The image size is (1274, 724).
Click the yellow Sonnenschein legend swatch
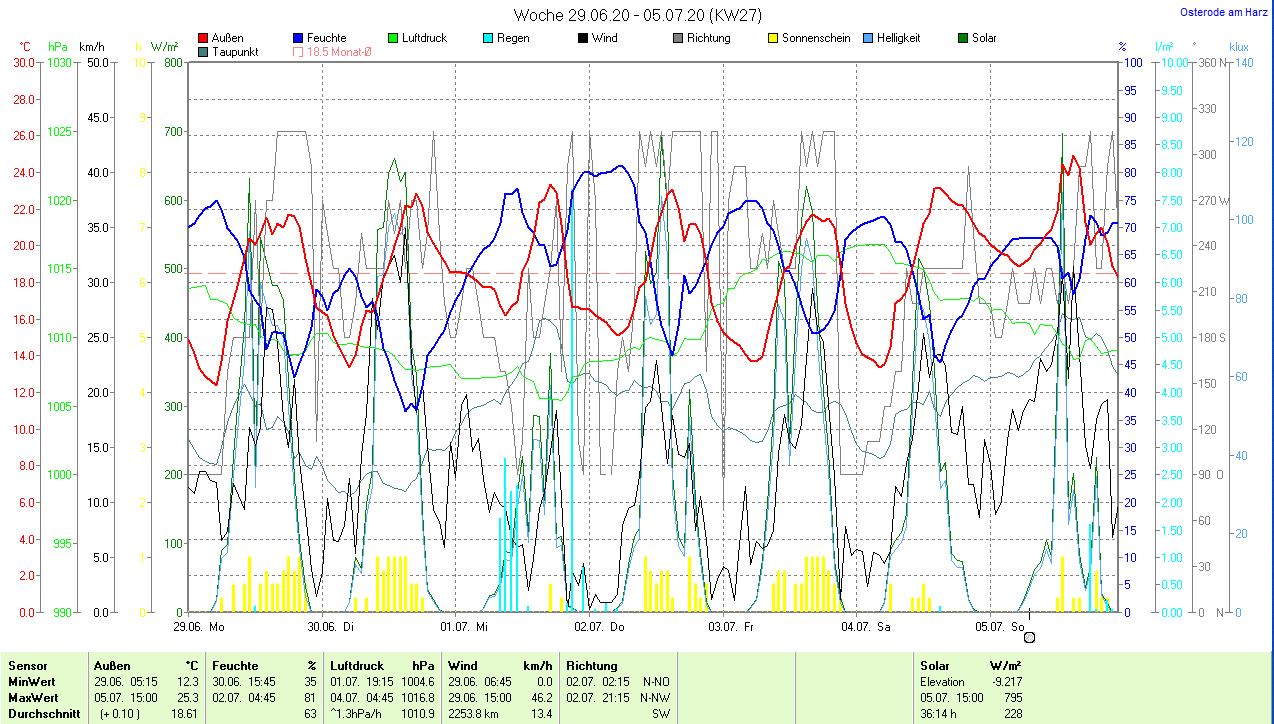click(x=772, y=38)
